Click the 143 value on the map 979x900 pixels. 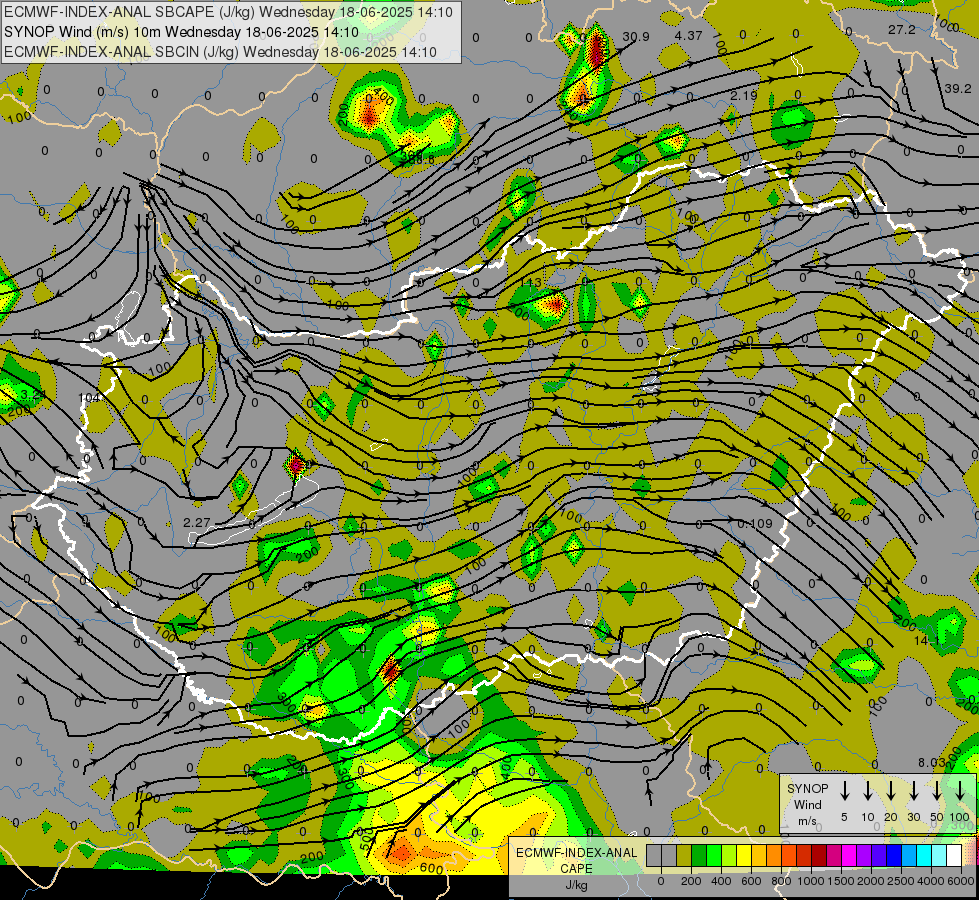pyautogui.click(x=531, y=283)
